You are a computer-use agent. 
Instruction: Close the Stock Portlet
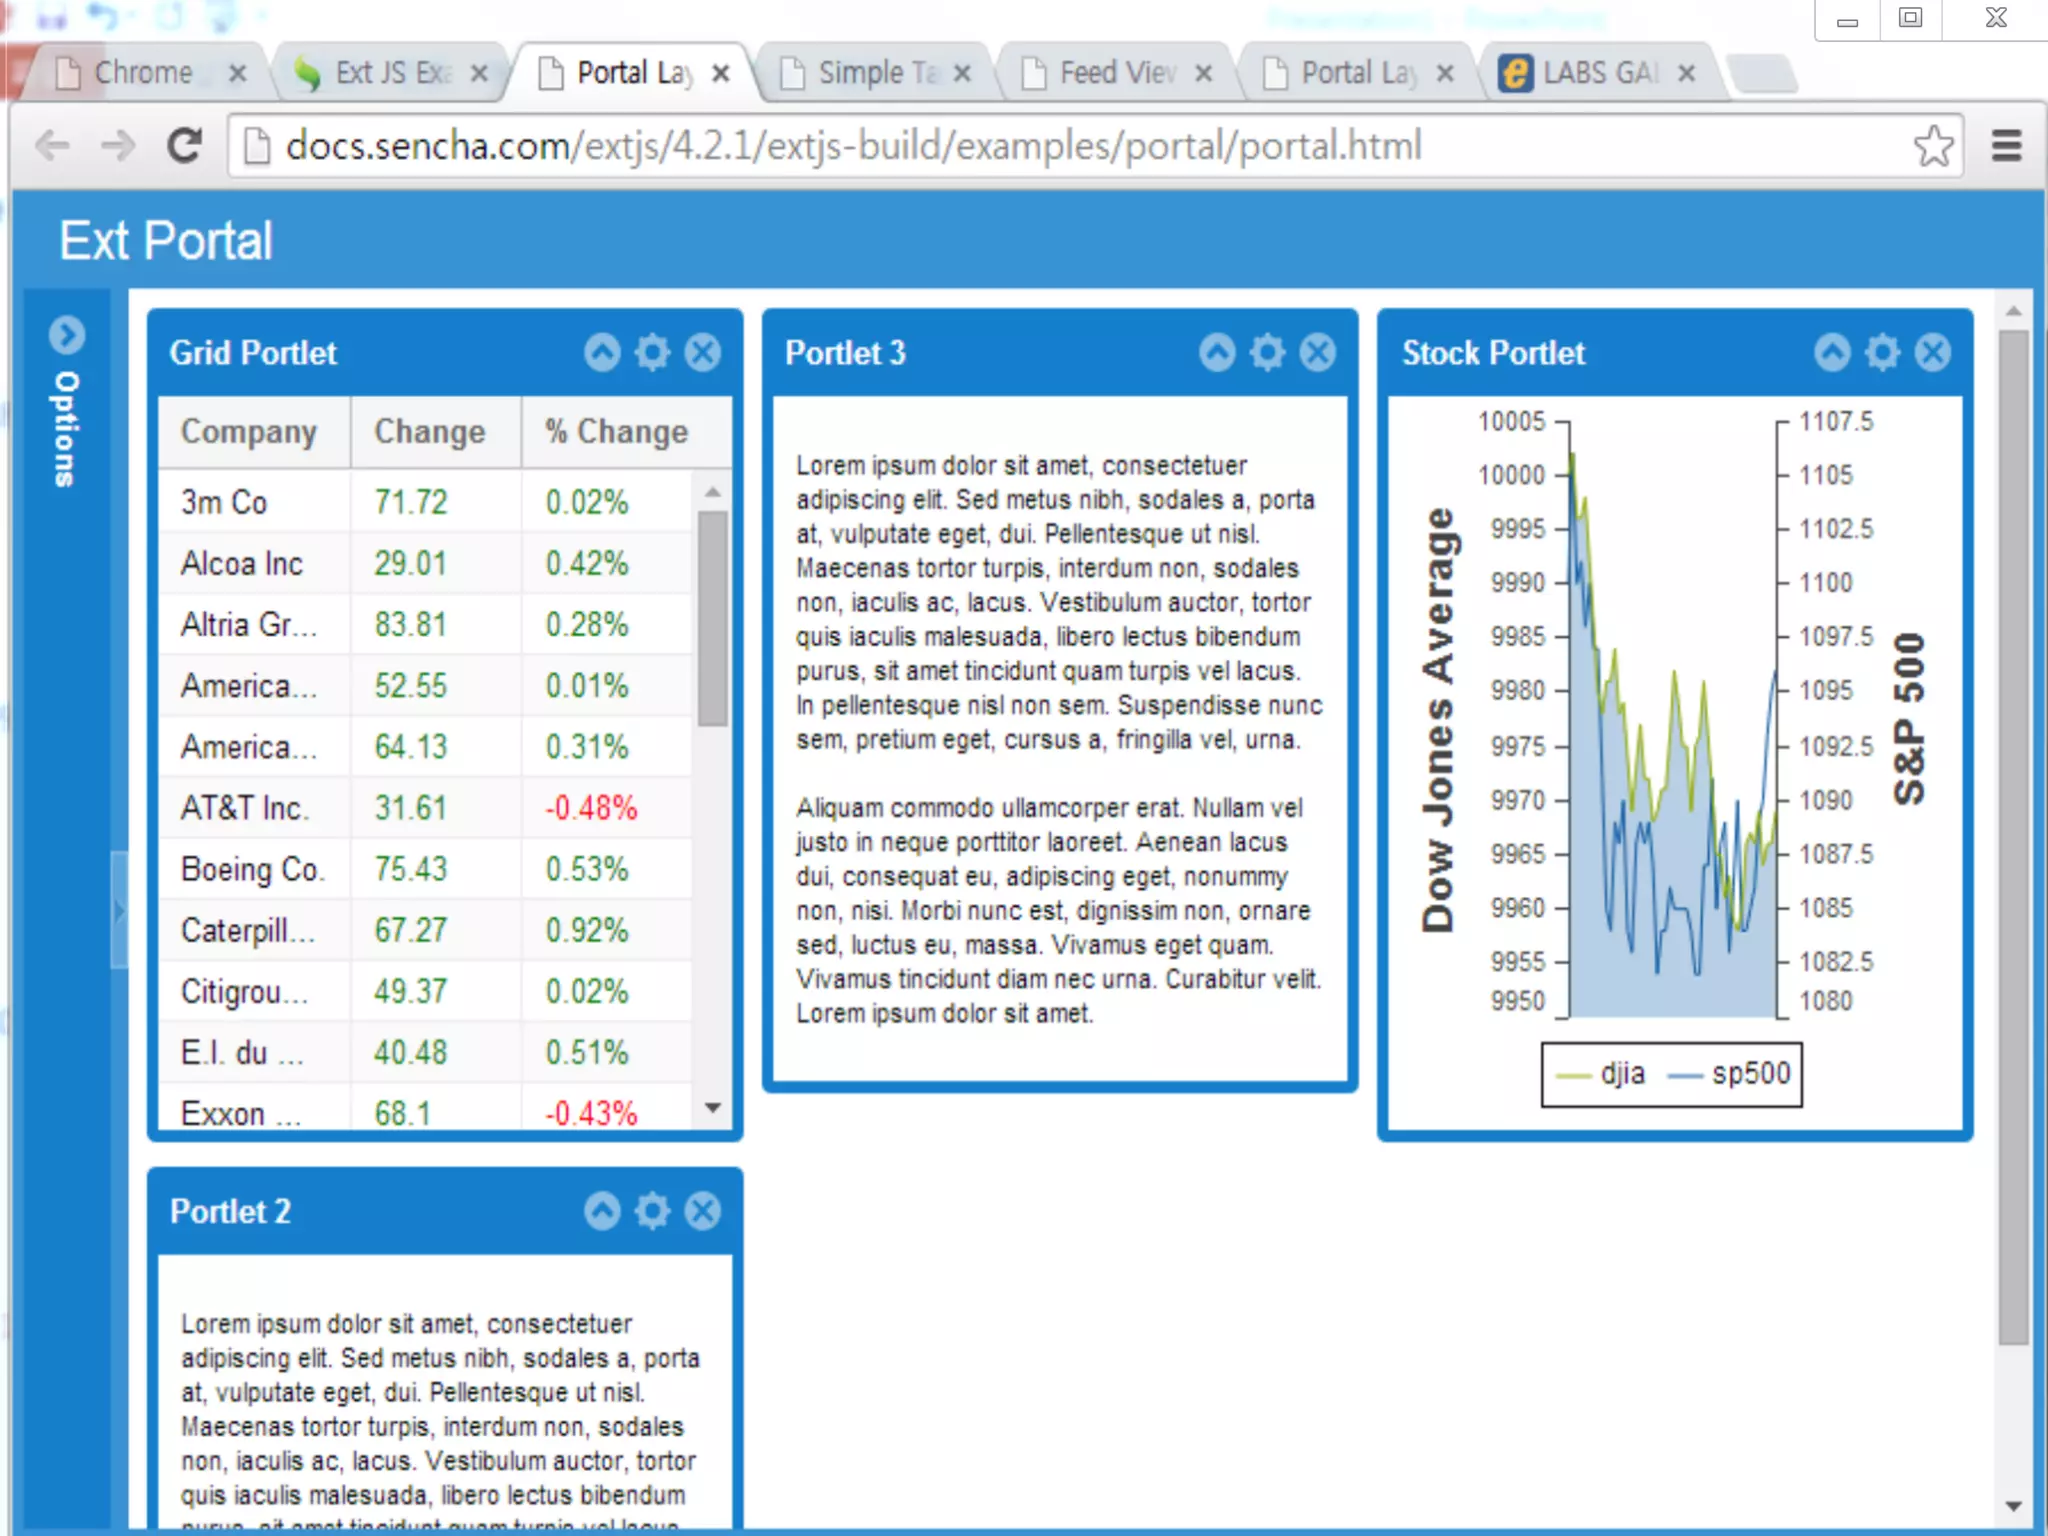pos(1933,352)
